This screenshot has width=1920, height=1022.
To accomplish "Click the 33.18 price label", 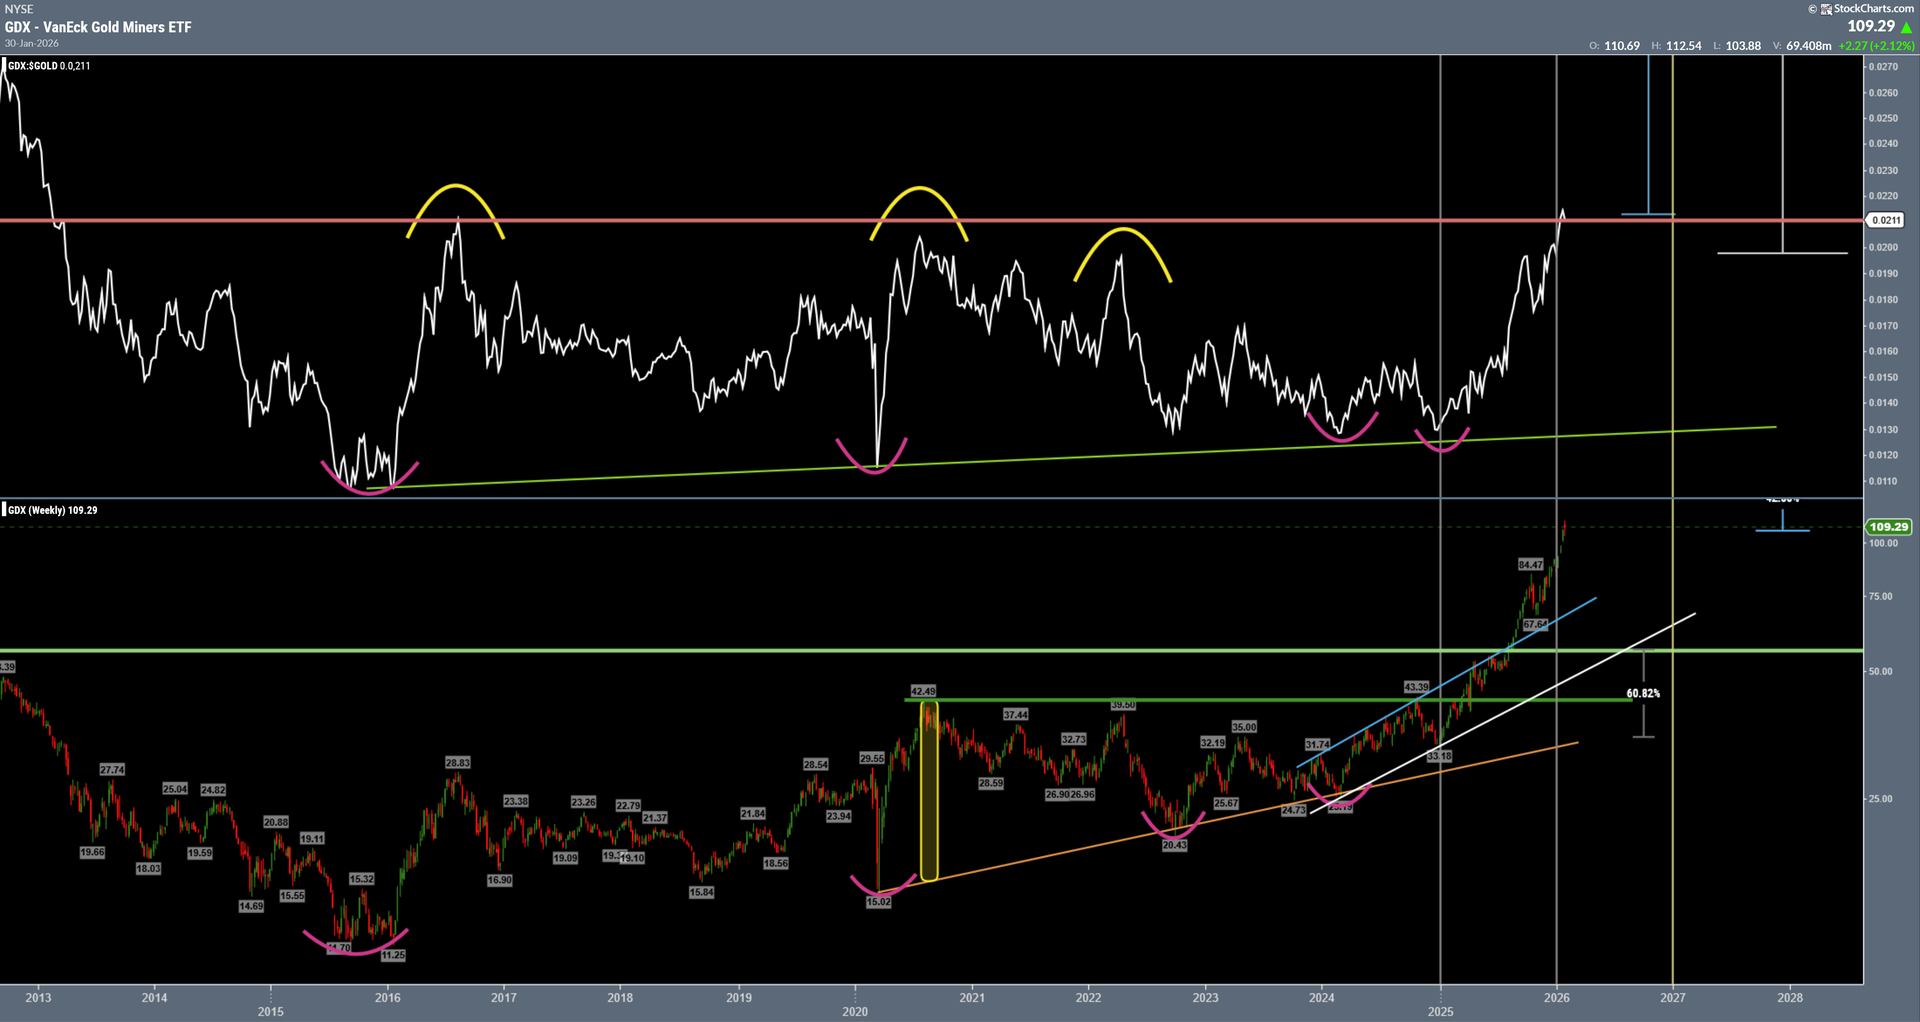I will tap(1439, 756).
